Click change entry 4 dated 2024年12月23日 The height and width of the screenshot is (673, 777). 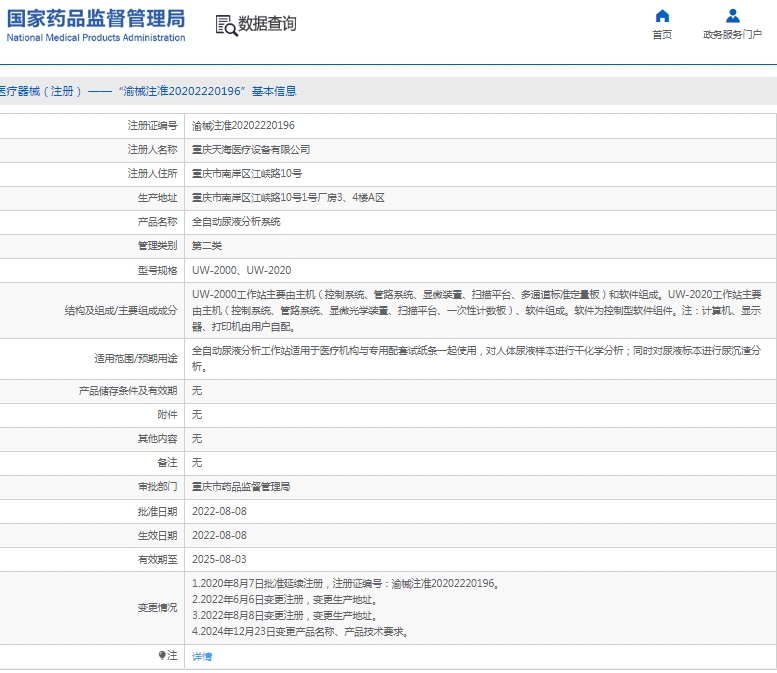(x=300, y=632)
